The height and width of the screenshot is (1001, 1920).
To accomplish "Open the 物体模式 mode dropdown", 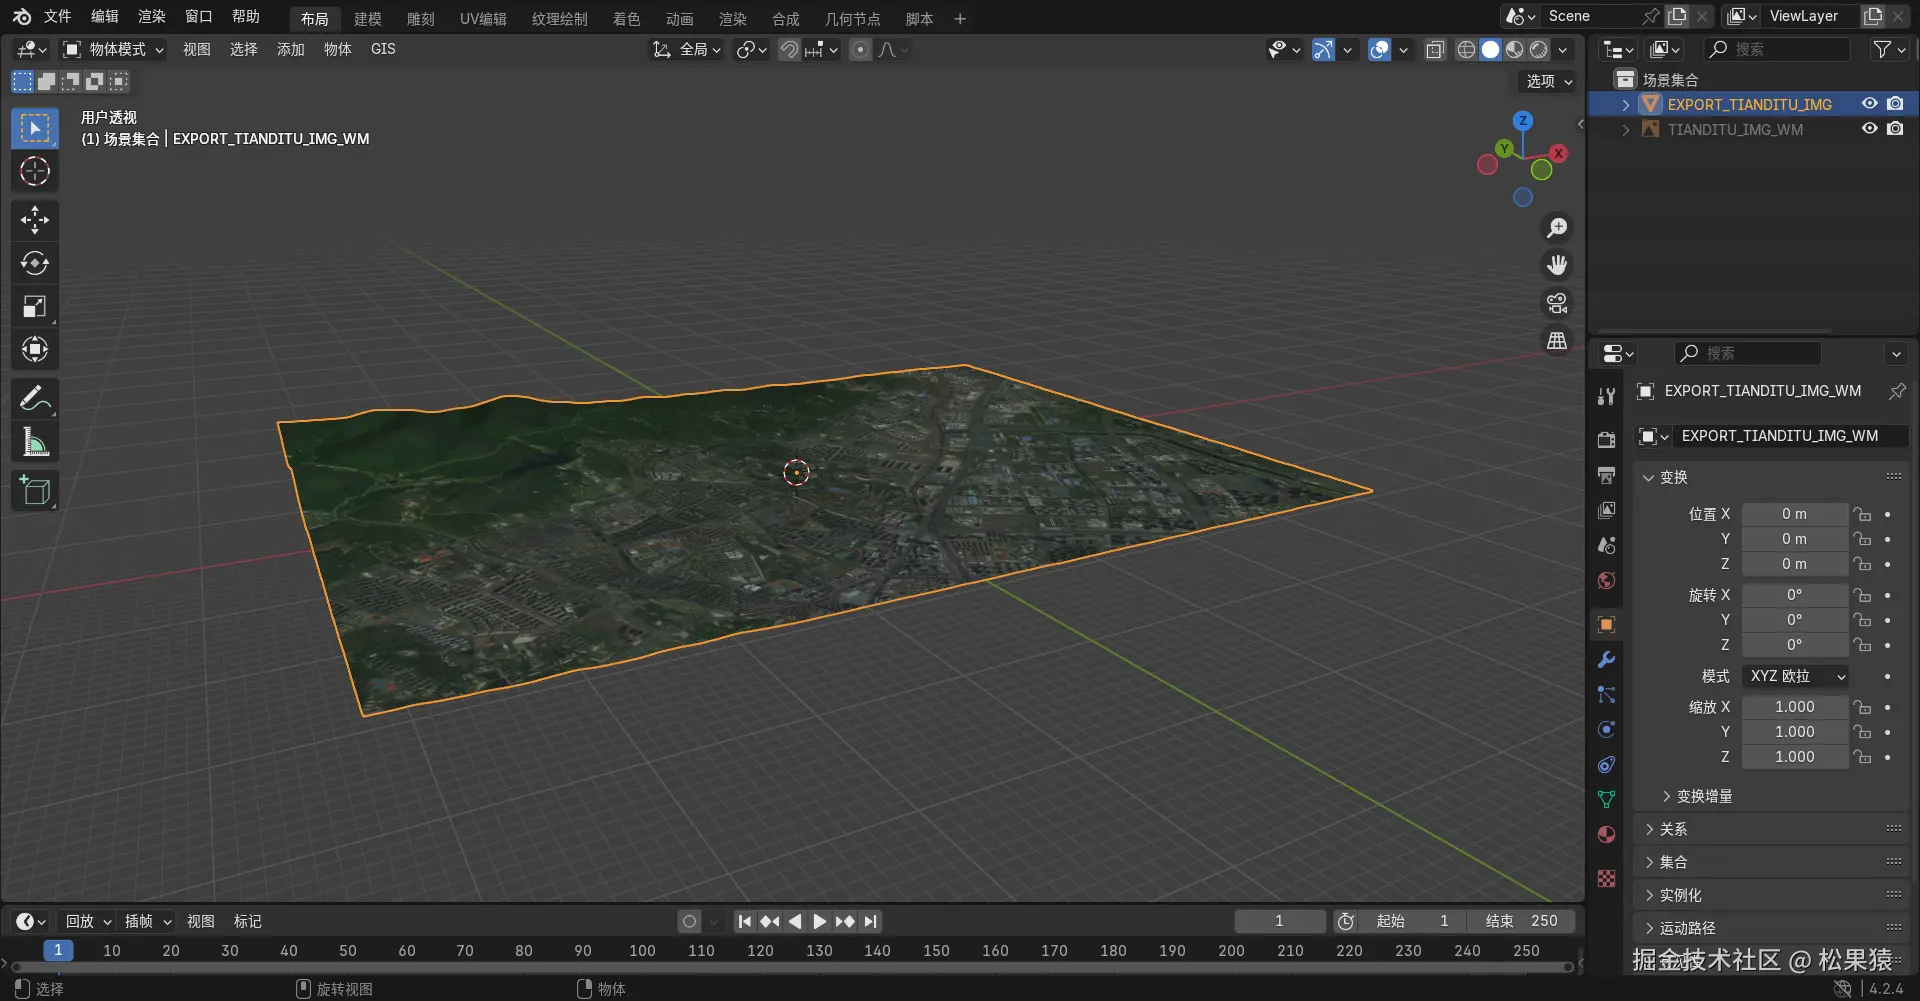I will tap(114, 50).
